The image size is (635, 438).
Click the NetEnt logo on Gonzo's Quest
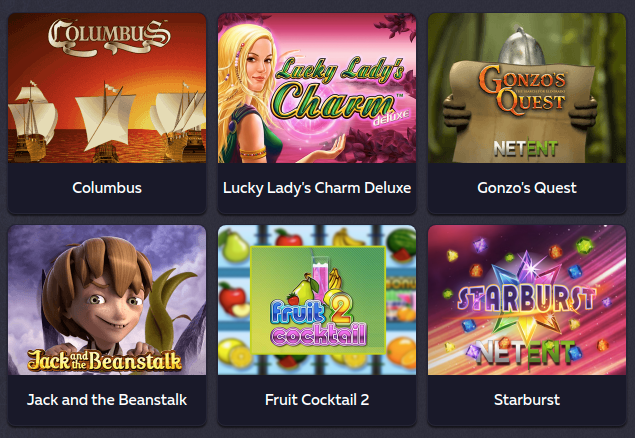pyautogui.click(x=526, y=149)
